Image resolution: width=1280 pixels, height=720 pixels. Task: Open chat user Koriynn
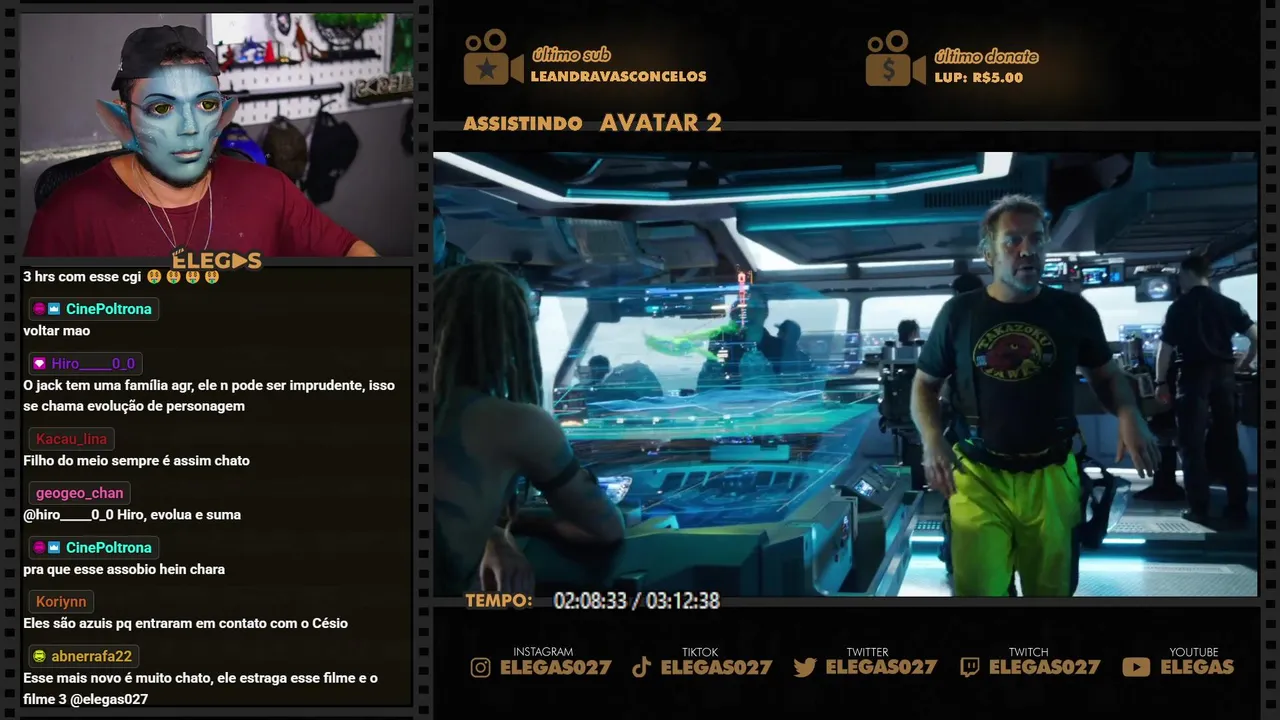tap(61, 602)
